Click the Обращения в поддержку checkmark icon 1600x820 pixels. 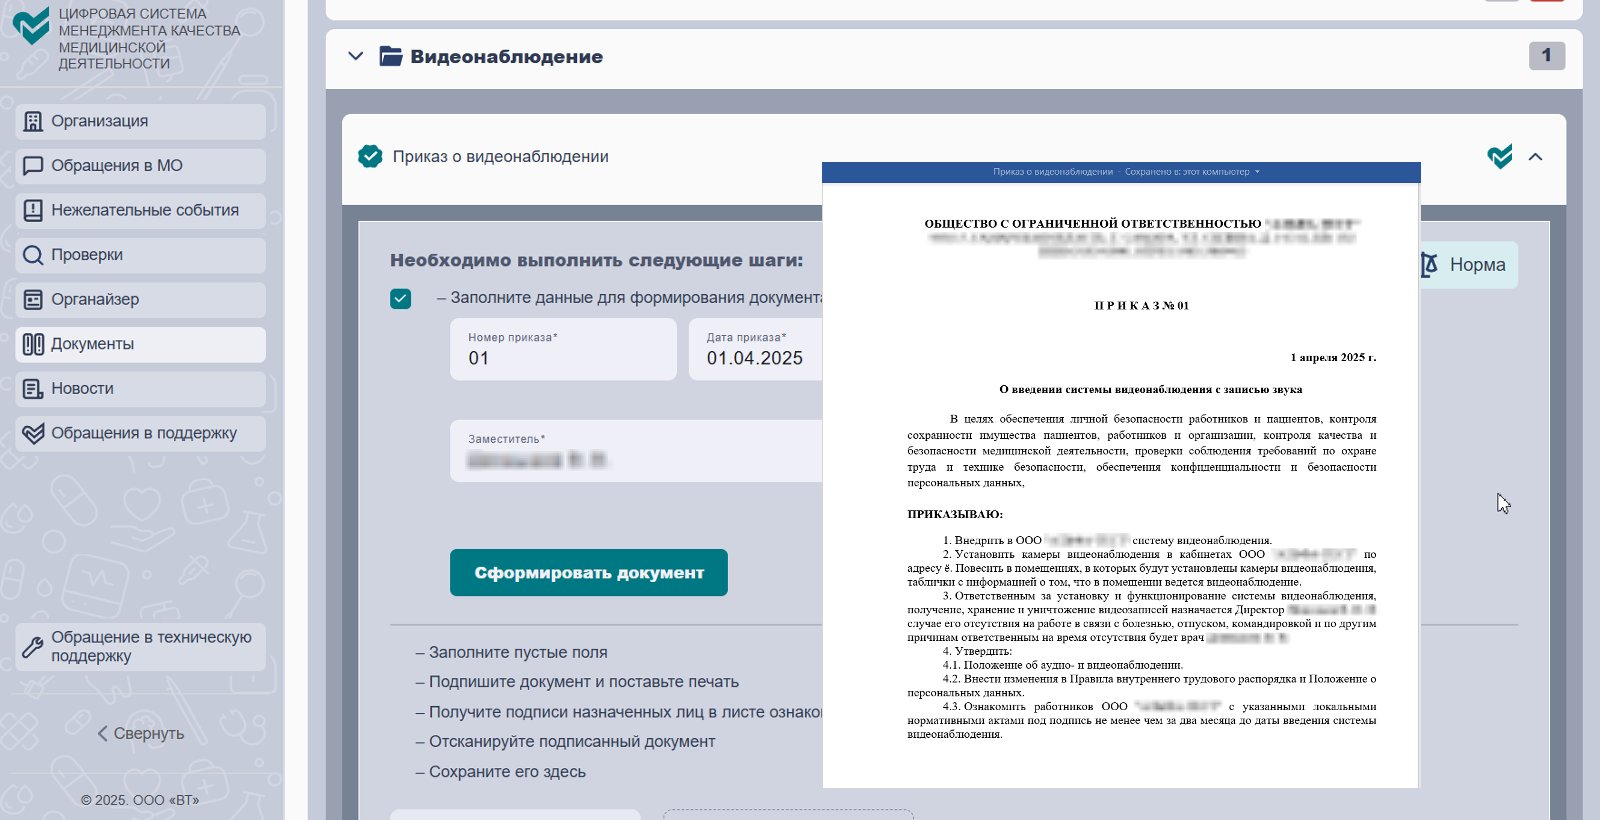[x=33, y=433]
